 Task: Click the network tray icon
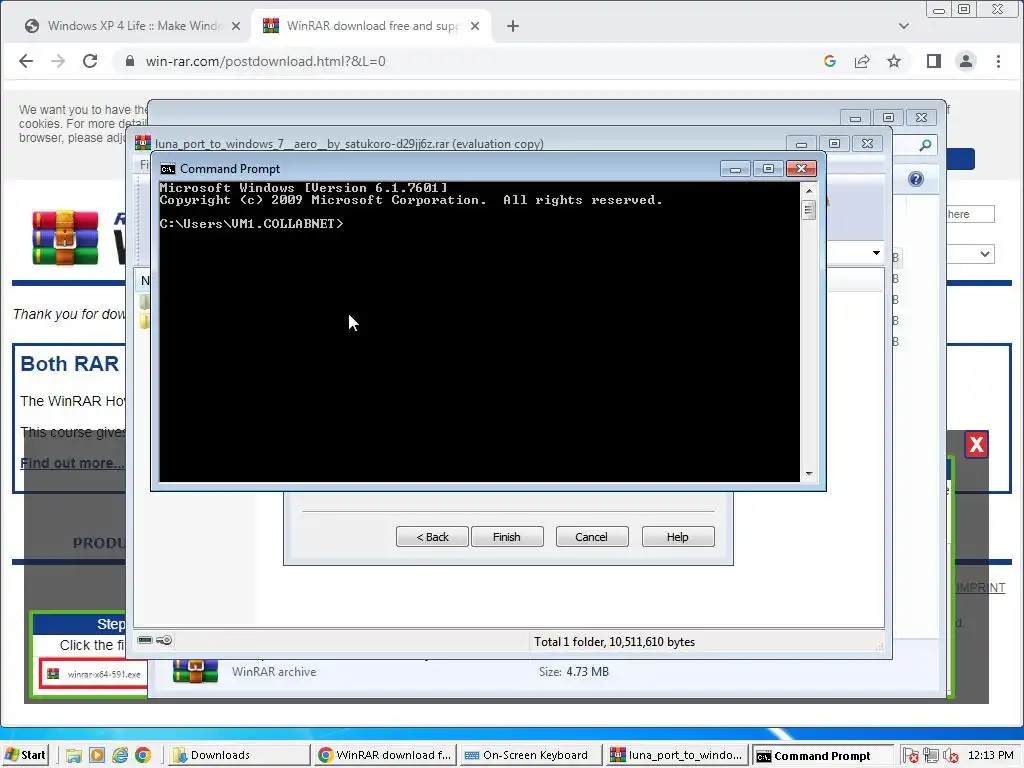point(931,756)
